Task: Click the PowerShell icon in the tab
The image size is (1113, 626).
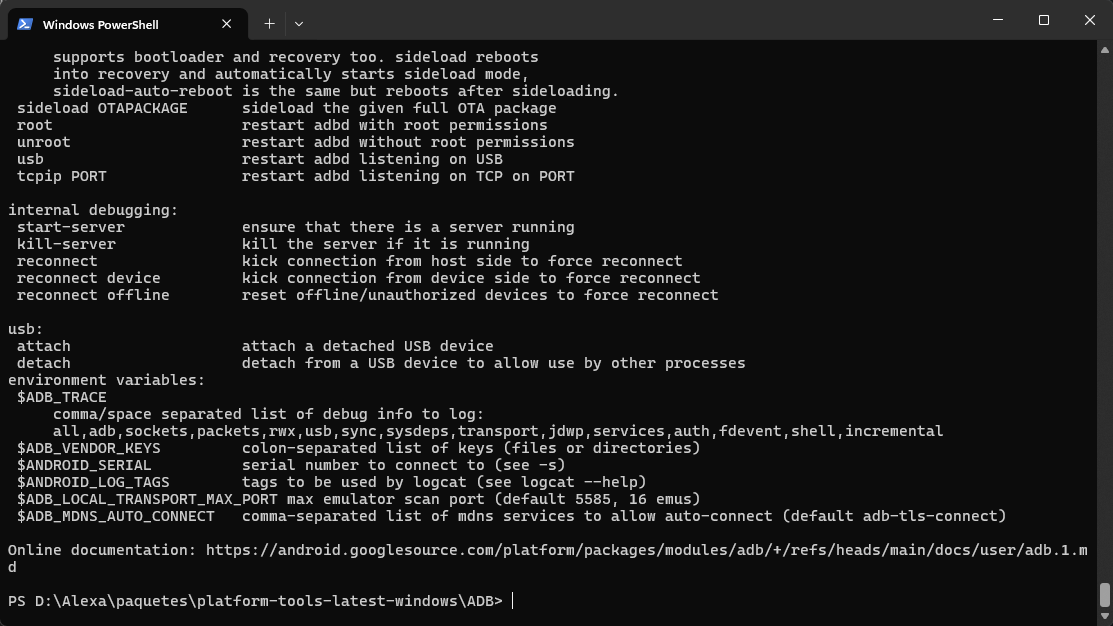Action: [x=25, y=24]
